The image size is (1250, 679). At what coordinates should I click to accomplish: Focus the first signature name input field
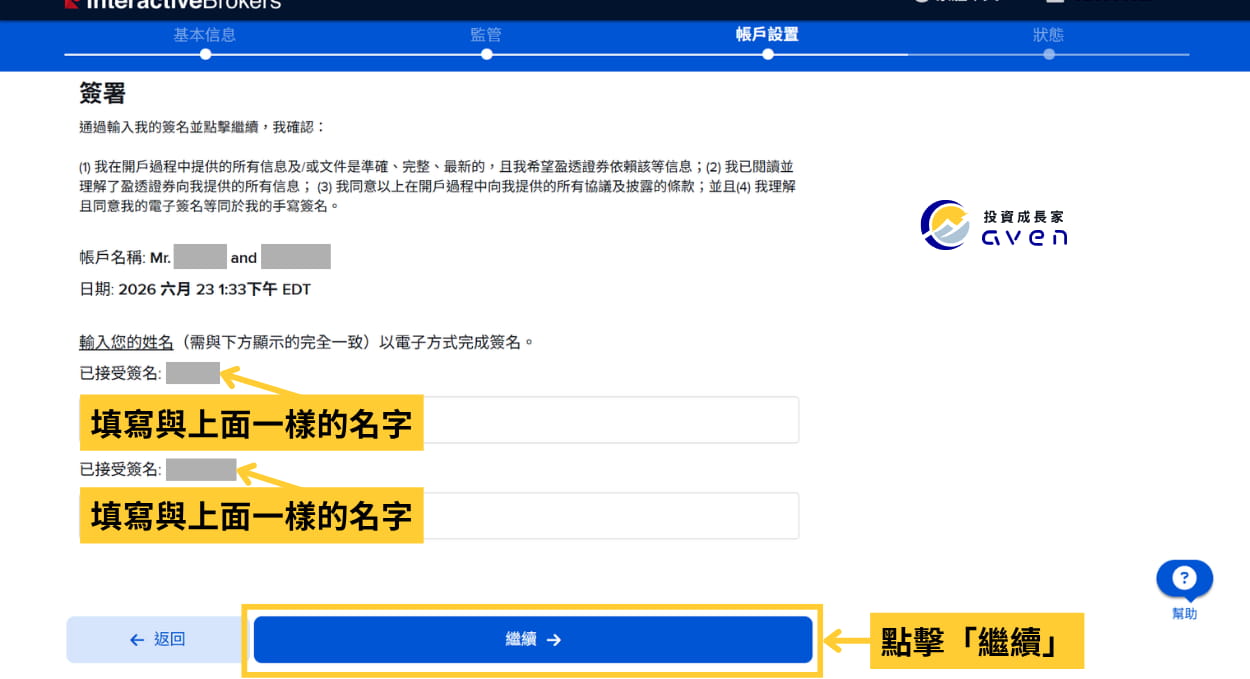(x=439, y=420)
